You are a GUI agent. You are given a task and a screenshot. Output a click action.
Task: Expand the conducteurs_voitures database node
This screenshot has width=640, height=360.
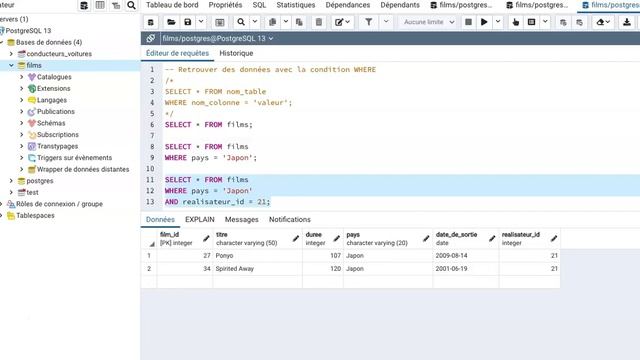pos(11,53)
